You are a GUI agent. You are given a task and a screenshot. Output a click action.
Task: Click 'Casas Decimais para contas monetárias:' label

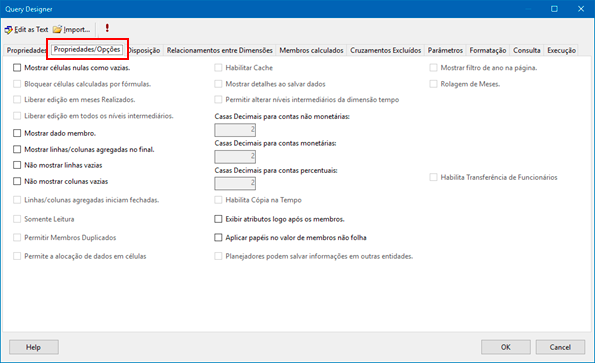pyautogui.click(x=275, y=143)
